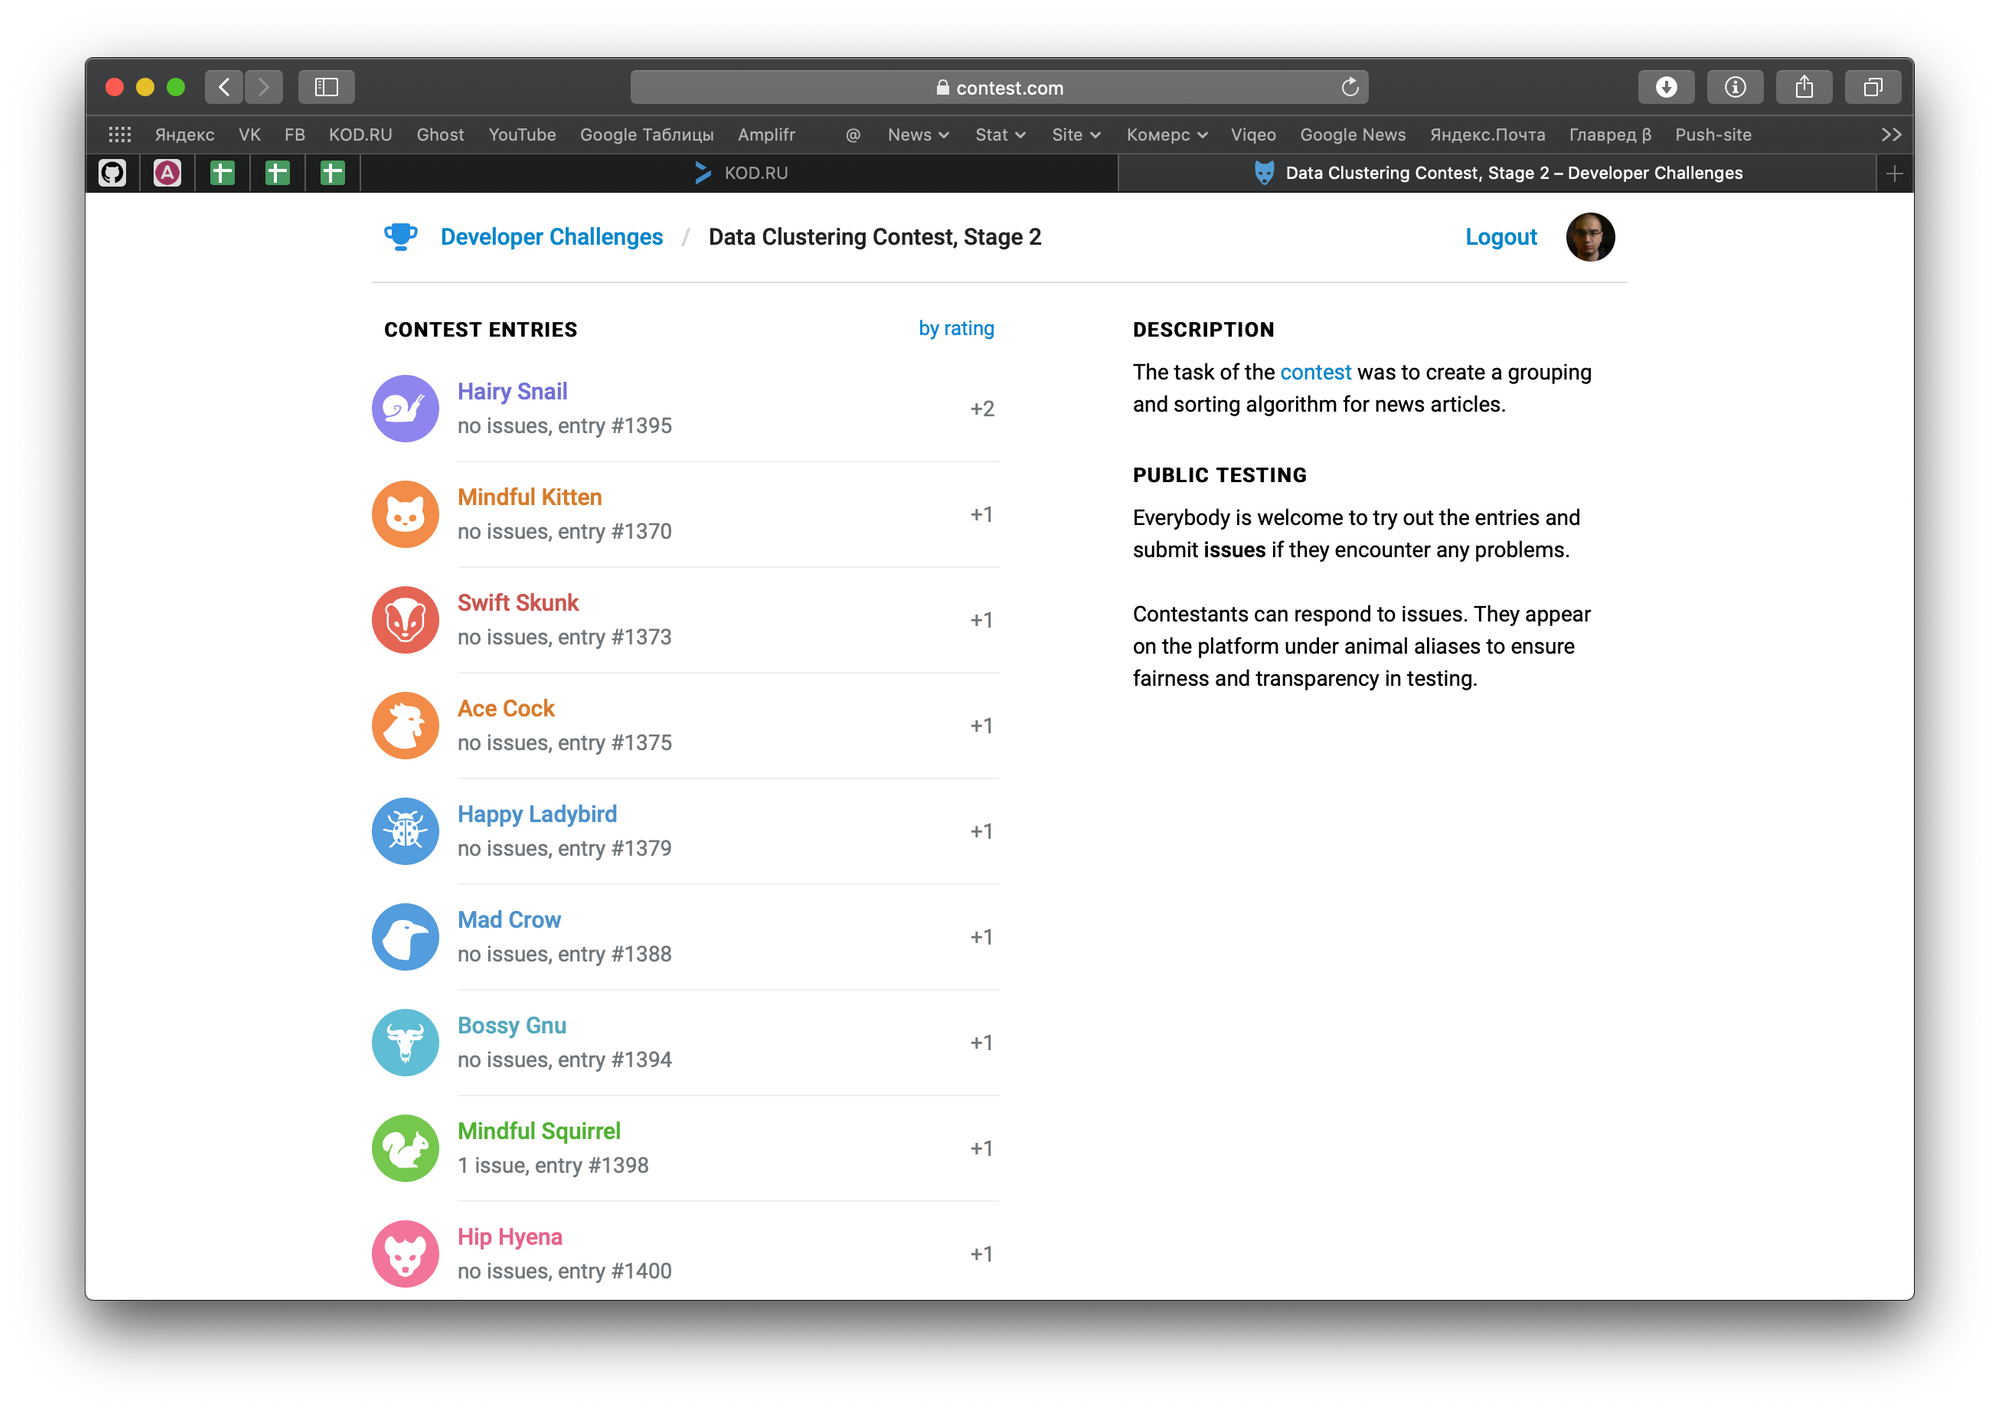This screenshot has height=1413, width=2000.
Task: Show hidden bookmarks via double chevron
Action: pyautogui.click(x=1890, y=135)
